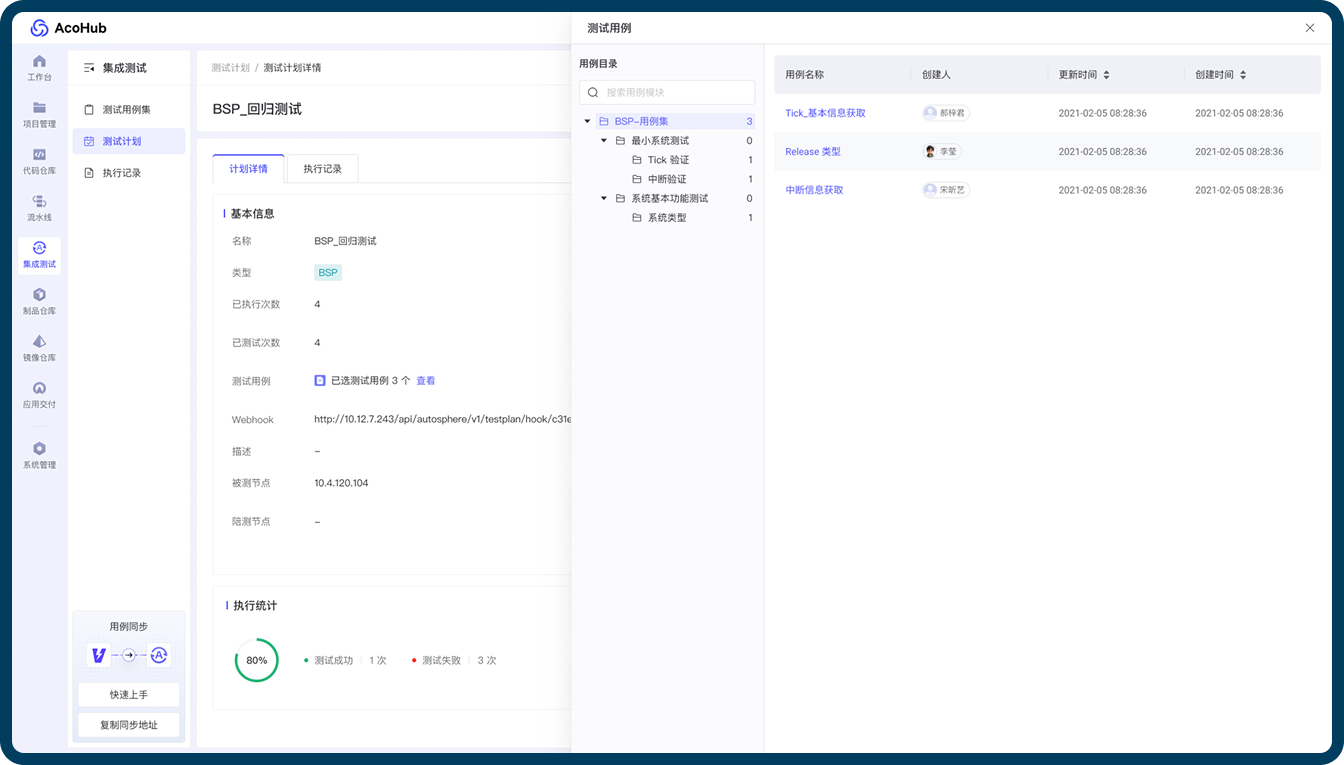1344x765 pixels.
Task: Open 系统管理 sidebar icon
Action: [x=39, y=449]
